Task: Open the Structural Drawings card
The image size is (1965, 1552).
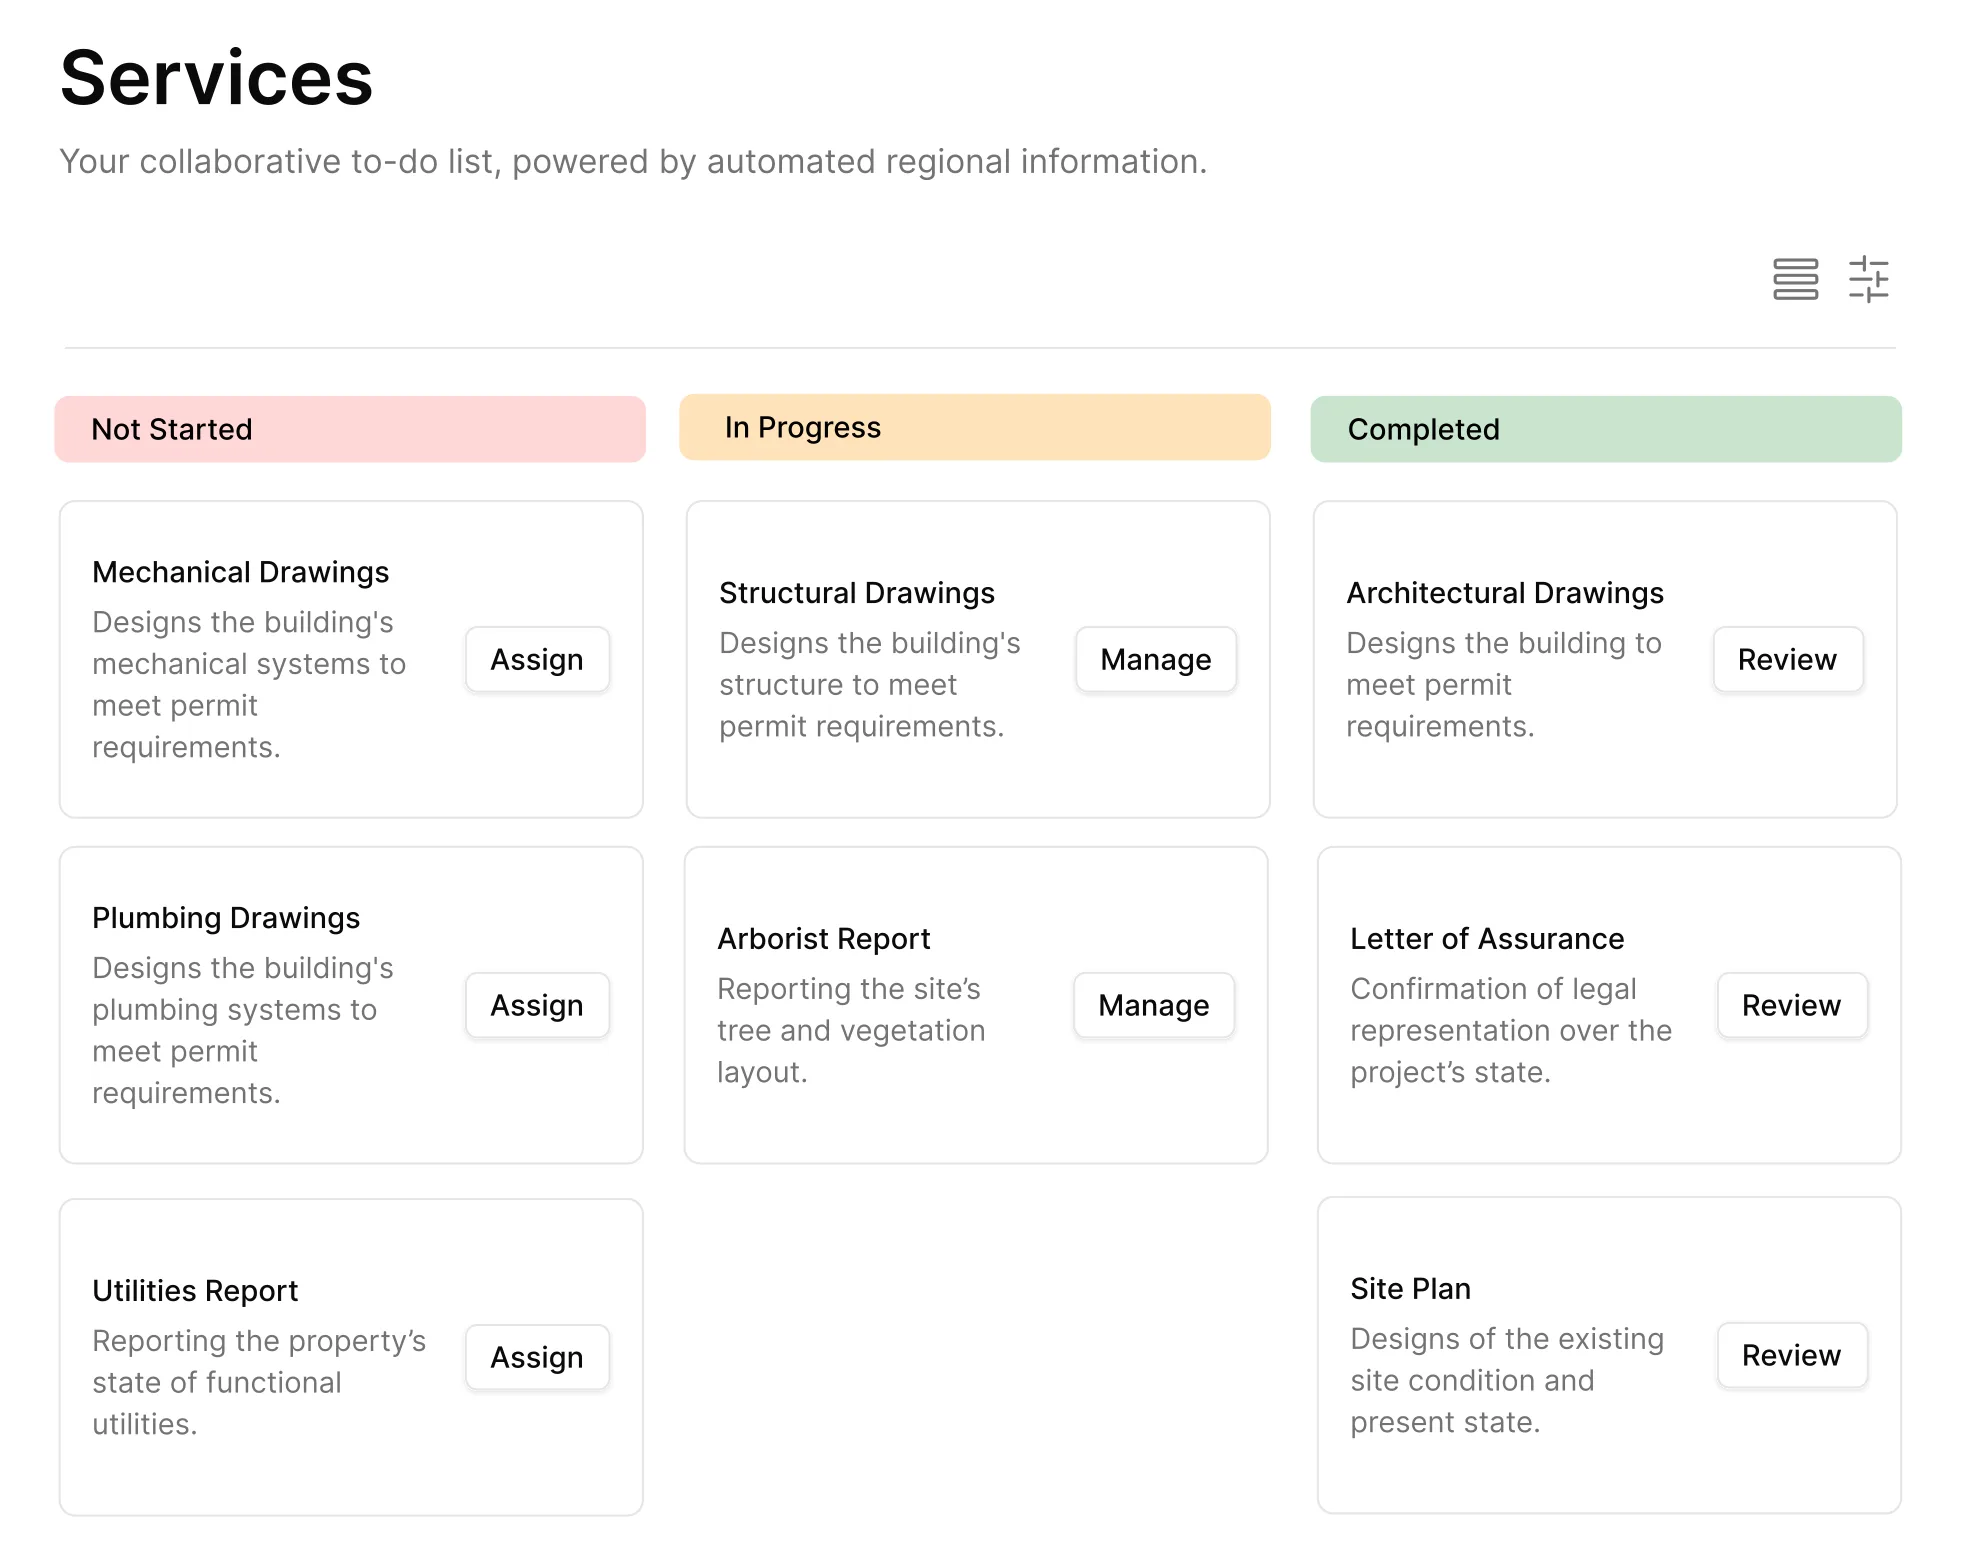Action: [856, 592]
